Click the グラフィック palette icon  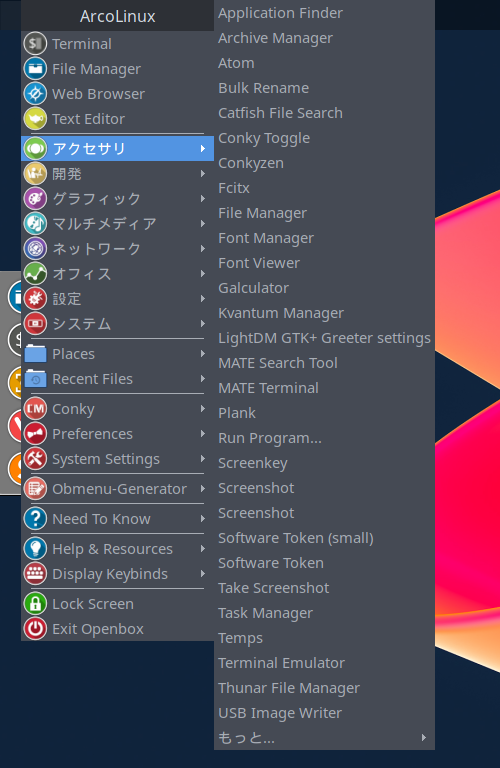tap(35, 198)
